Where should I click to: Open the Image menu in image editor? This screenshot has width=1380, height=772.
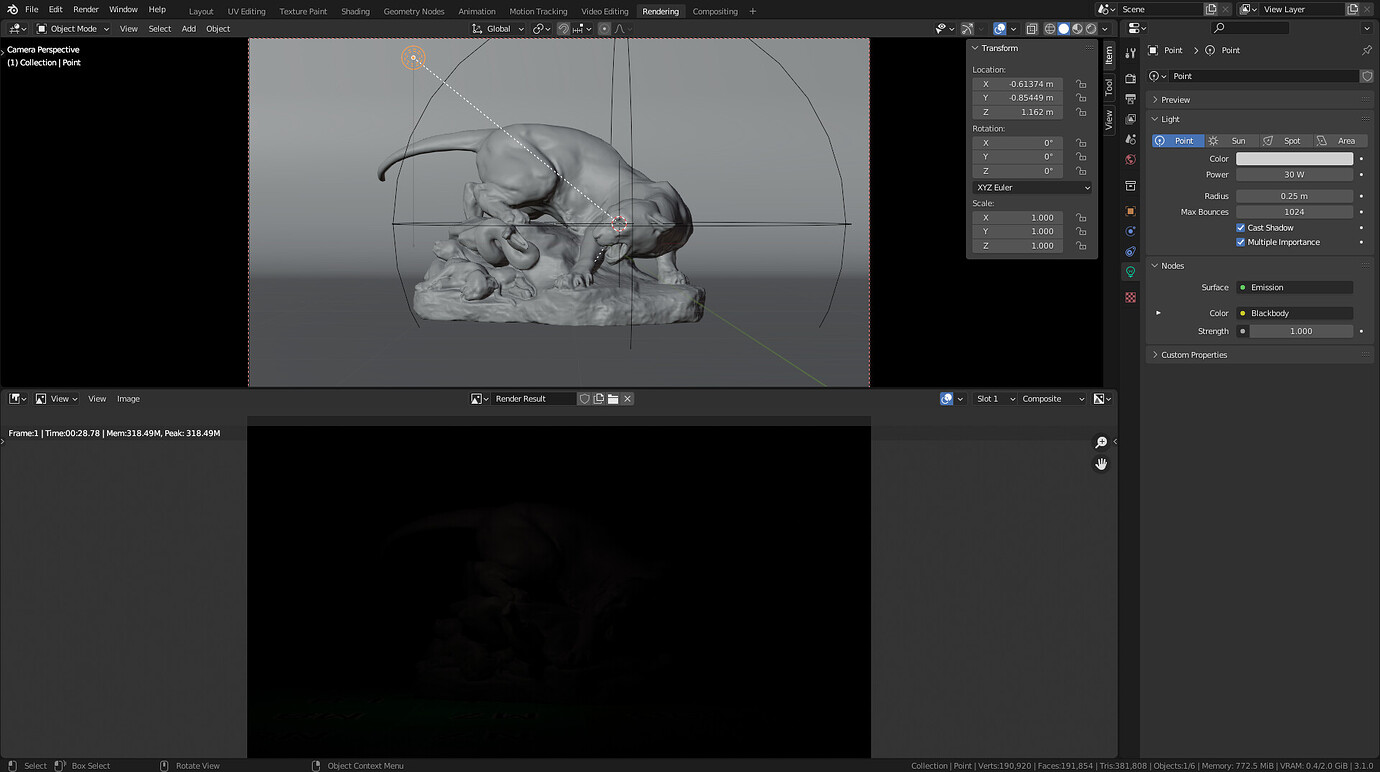click(128, 399)
